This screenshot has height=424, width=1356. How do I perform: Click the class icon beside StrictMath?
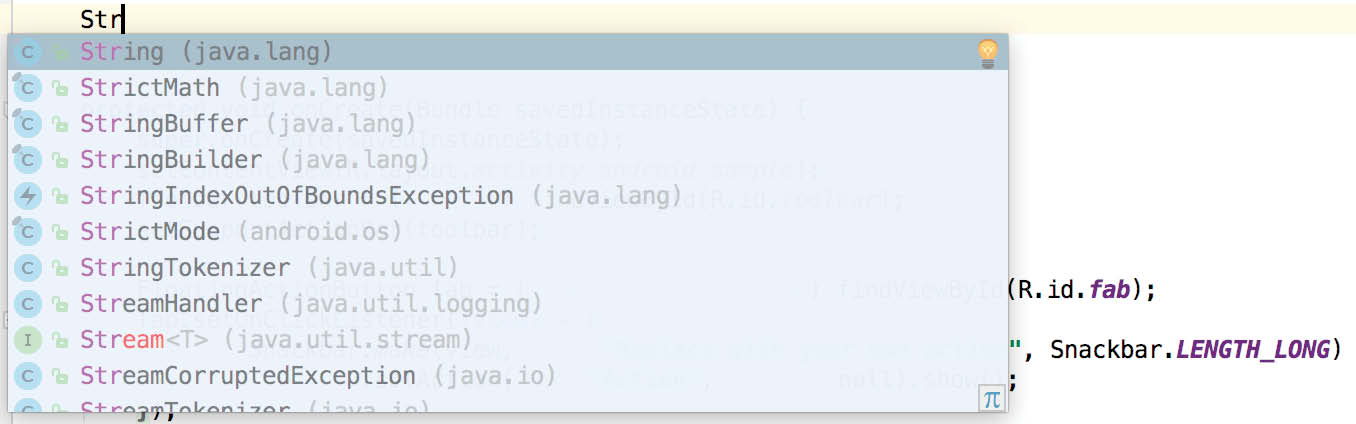click(28, 88)
